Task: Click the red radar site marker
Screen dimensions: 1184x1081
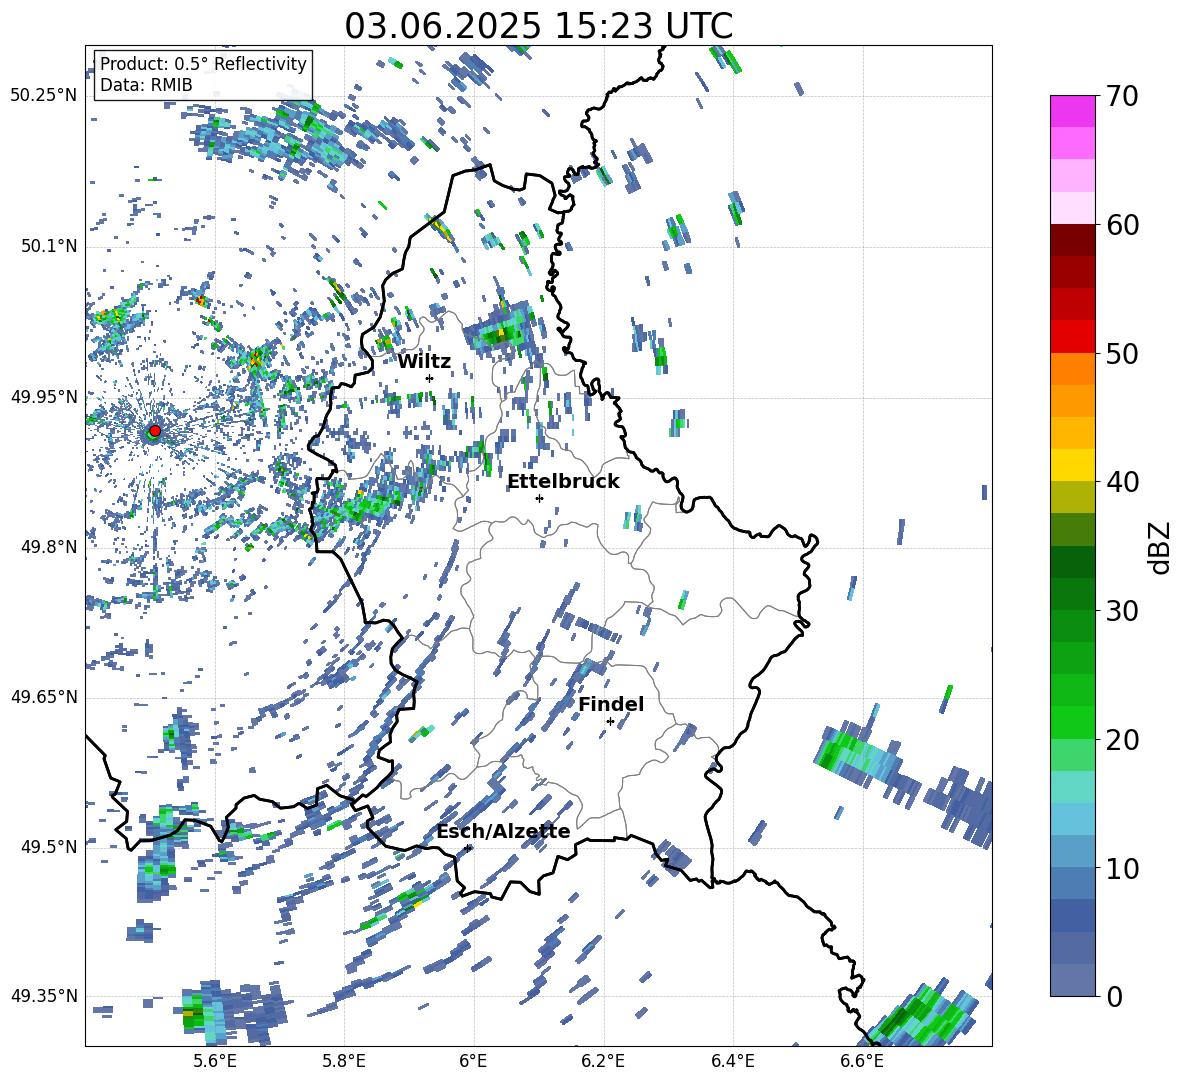Action: (x=155, y=430)
